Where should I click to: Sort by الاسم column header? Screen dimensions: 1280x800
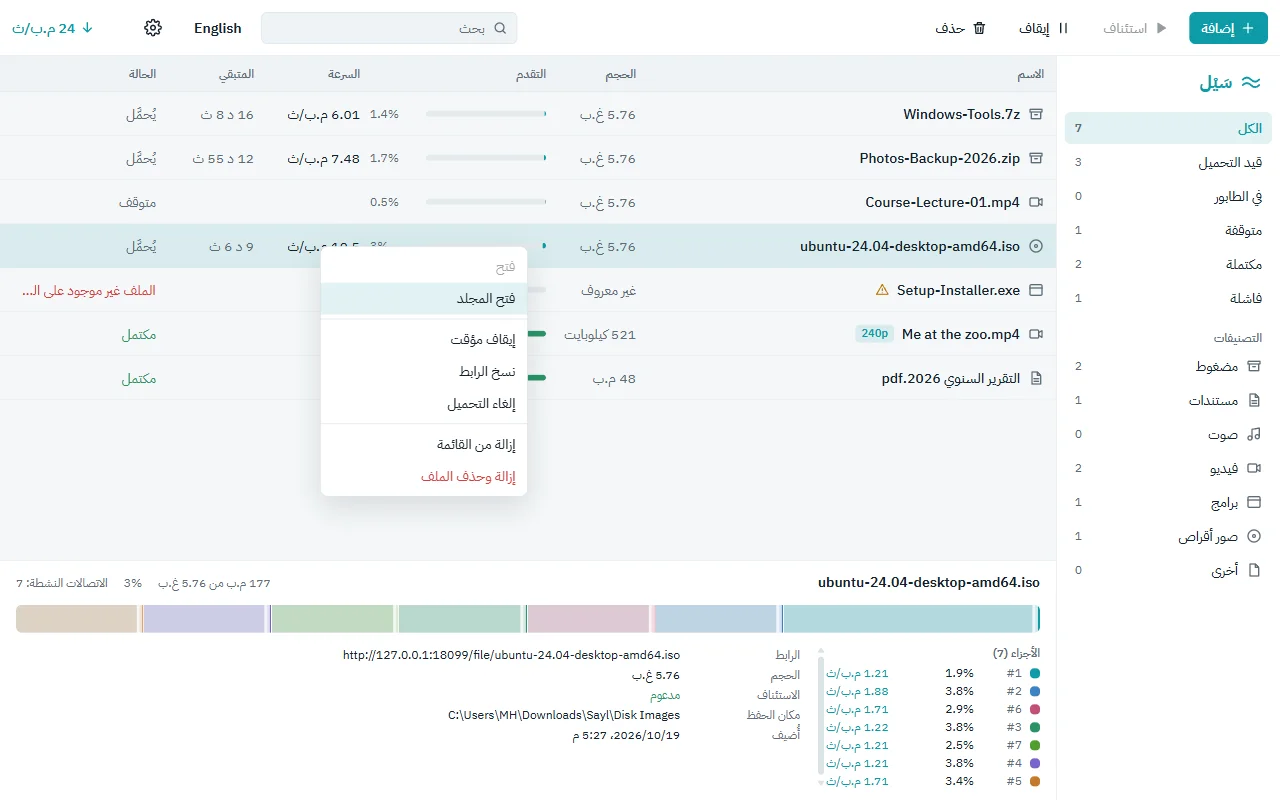click(x=1031, y=74)
